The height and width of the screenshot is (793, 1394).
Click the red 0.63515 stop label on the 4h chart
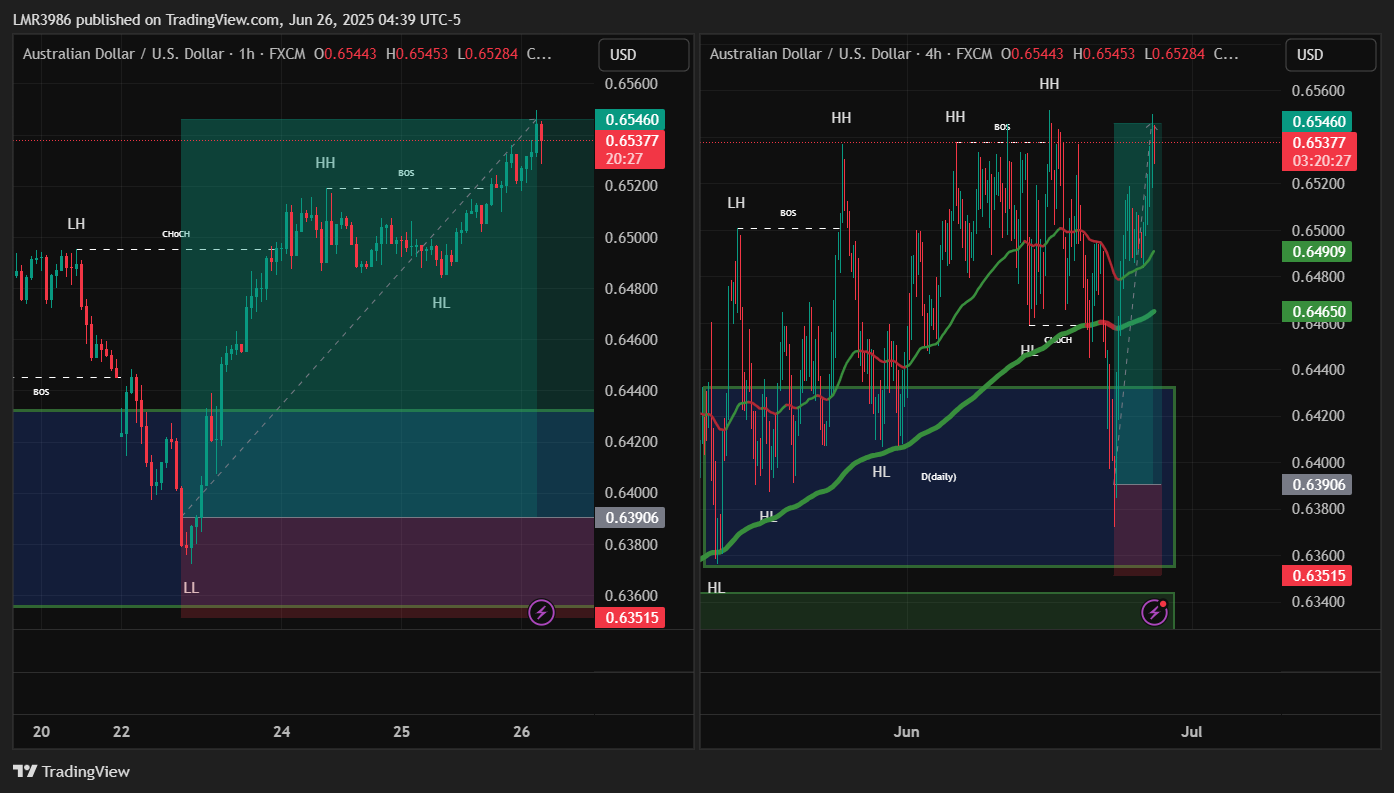[1317, 575]
